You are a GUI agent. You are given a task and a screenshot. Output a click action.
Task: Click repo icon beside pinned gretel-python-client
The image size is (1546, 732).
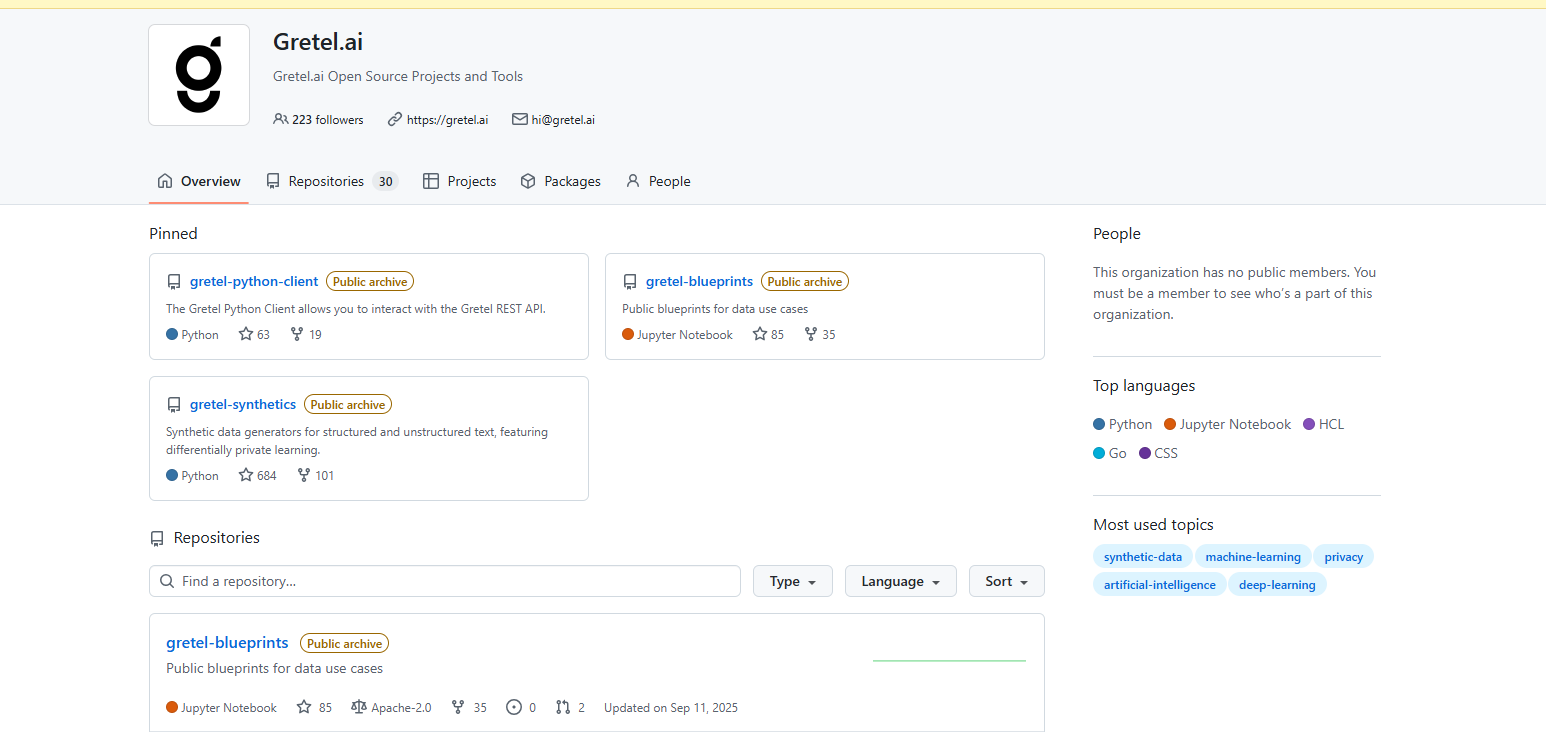[174, 282]
